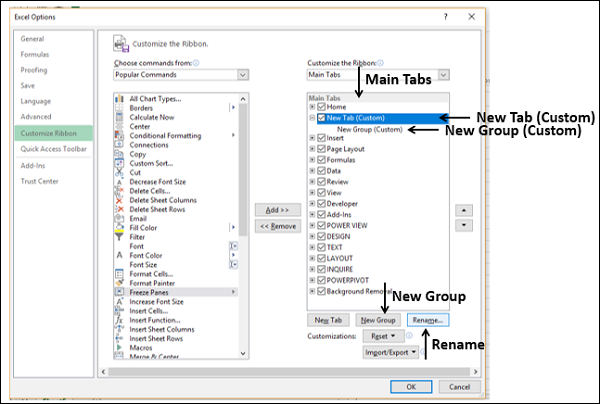Click the commands list vertical scrollbar
The height and width of the screenshot is (404, 600).
(243, 200)
